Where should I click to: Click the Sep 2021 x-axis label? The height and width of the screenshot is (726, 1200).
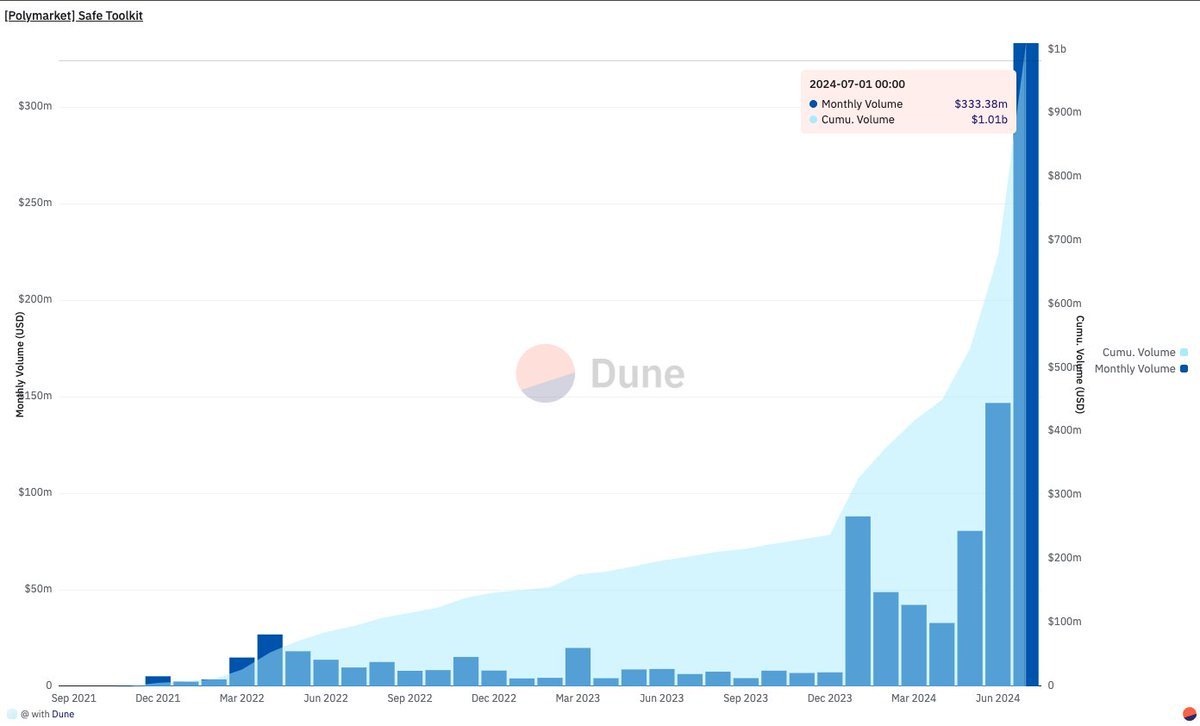pos(74,699)
